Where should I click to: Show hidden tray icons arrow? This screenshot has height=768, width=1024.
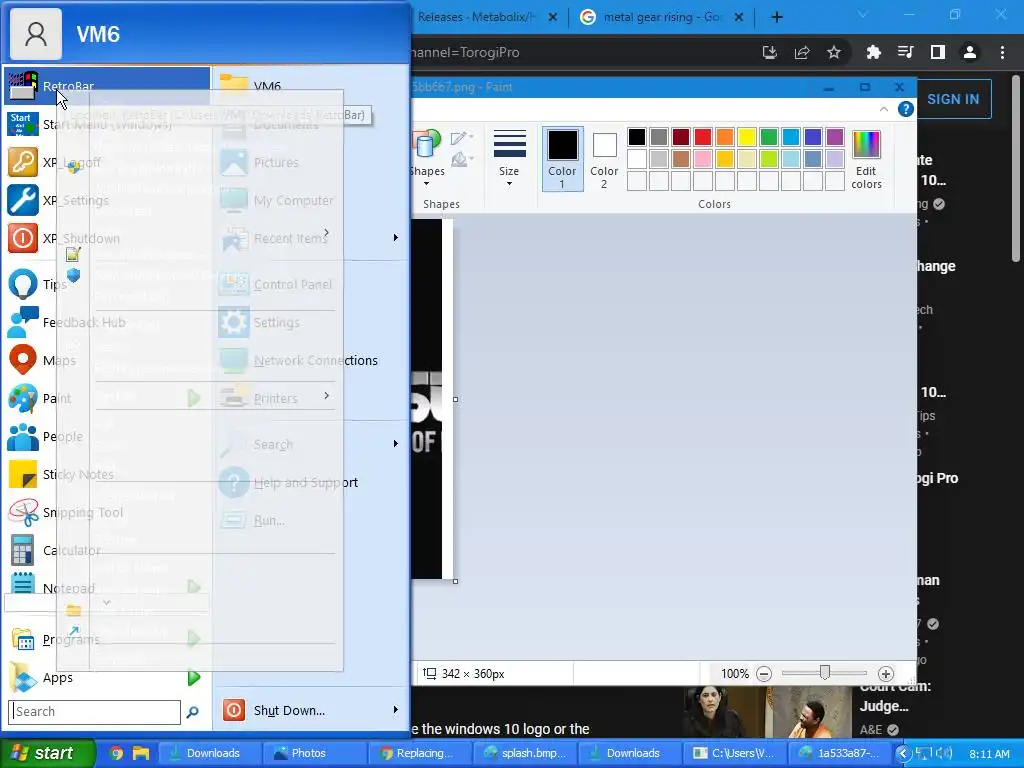point(903,753)
